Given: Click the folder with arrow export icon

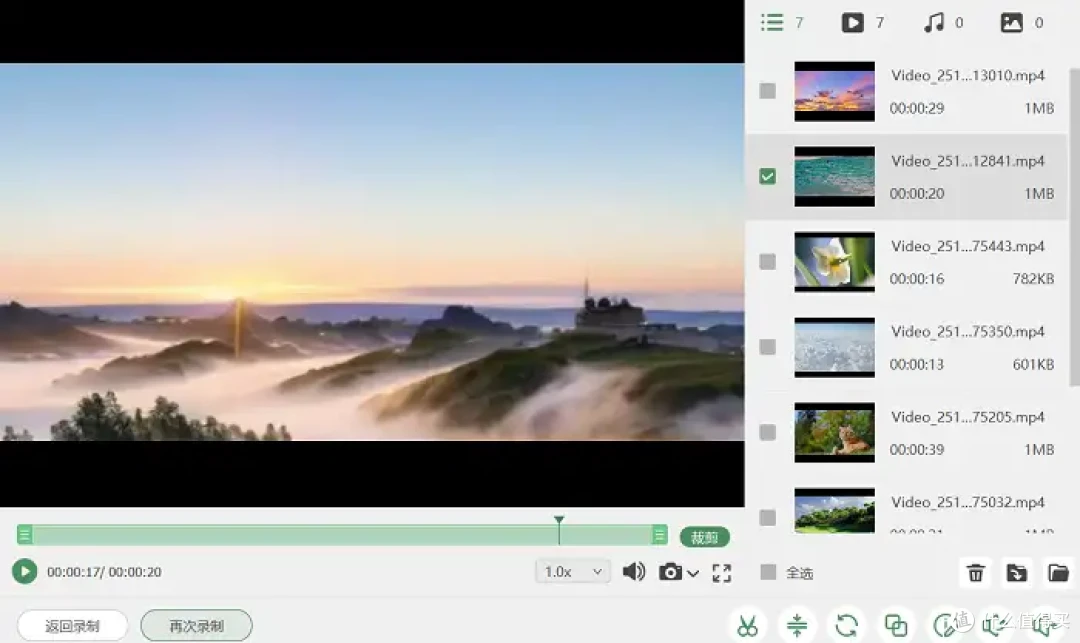Looking at the screenshot, I should [1017, 573].
